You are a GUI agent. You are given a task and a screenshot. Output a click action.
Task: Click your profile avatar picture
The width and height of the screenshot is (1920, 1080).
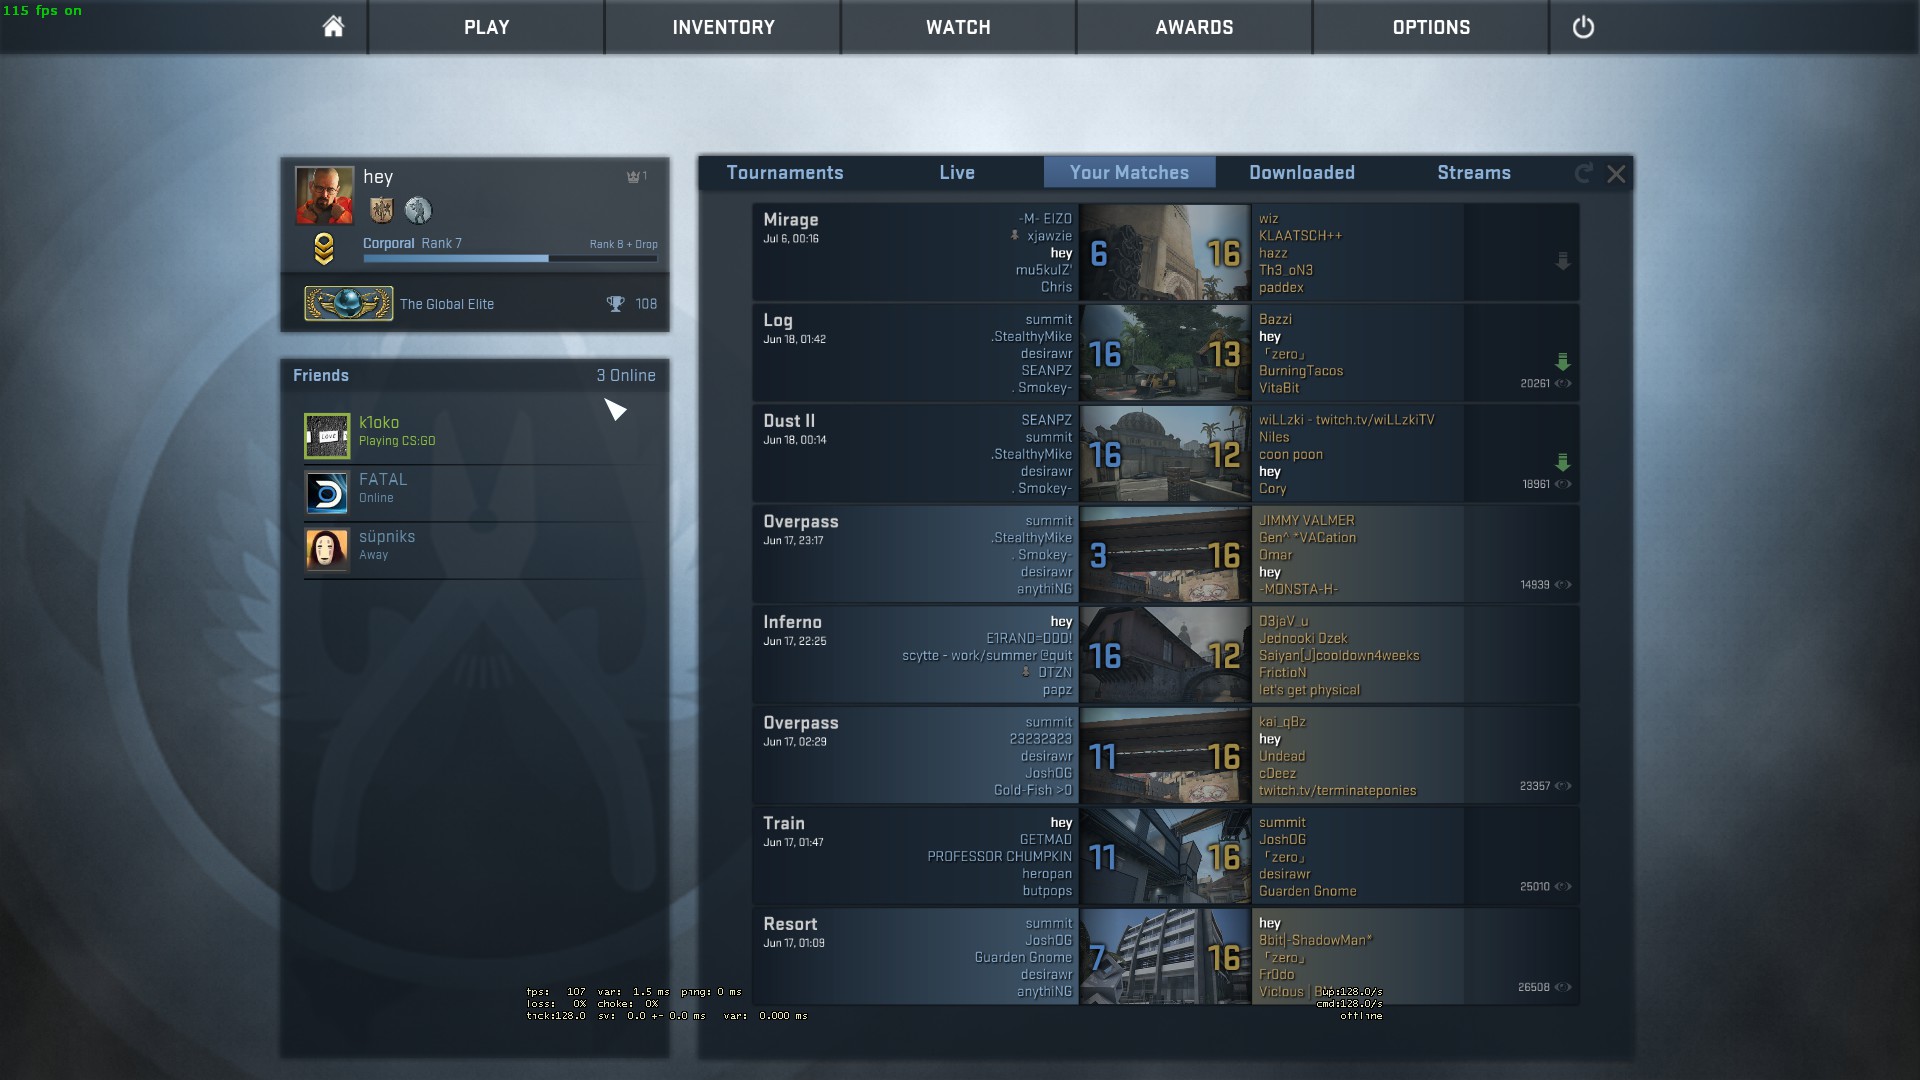pyautogui.click(x=324, y=195)
